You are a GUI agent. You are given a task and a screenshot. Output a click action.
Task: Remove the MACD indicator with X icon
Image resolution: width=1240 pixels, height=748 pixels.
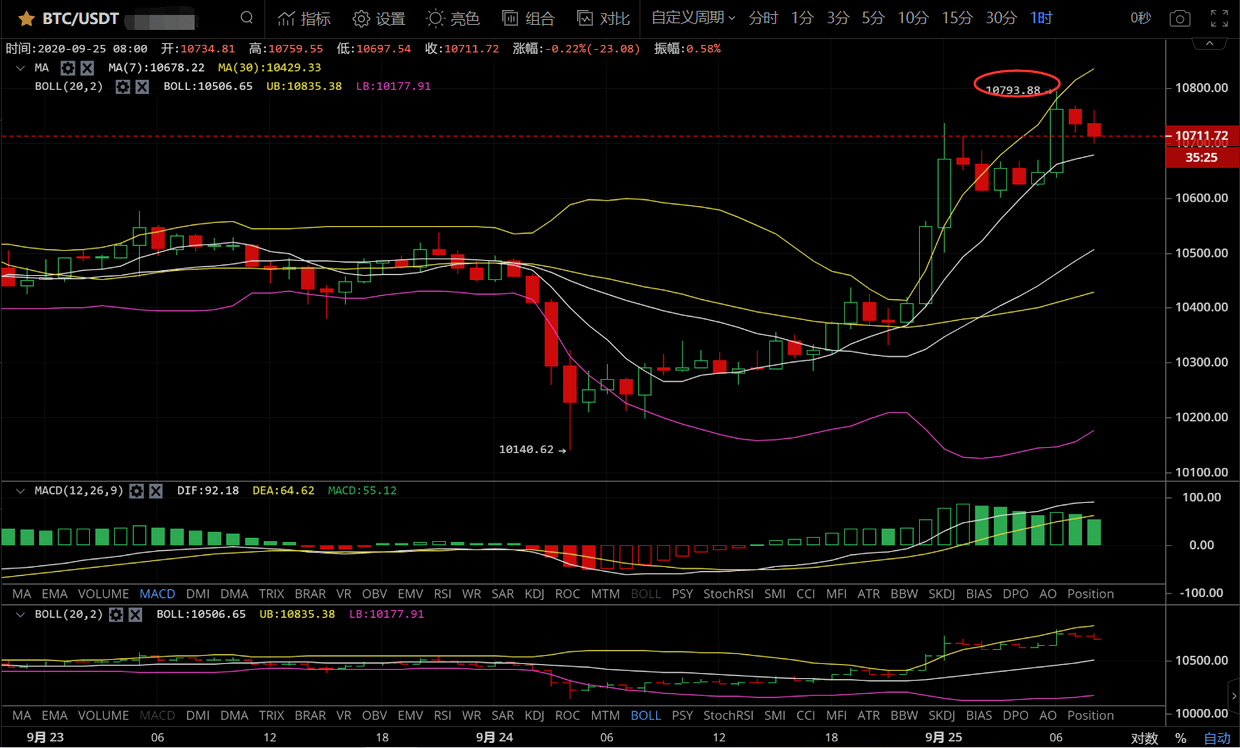click(x=156, y=491)
